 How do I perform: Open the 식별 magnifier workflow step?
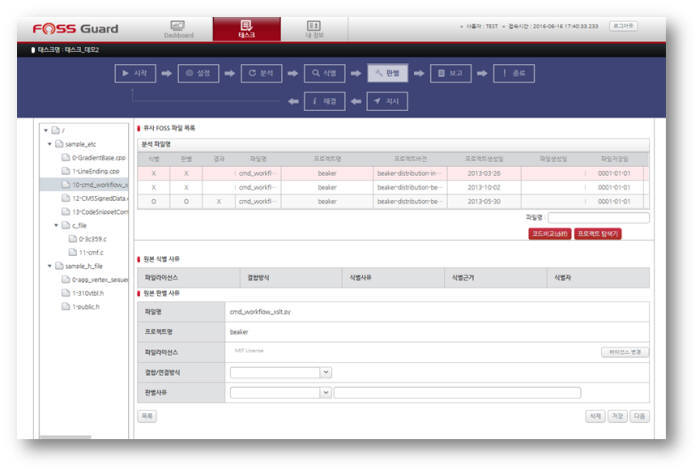coord(330,73)
